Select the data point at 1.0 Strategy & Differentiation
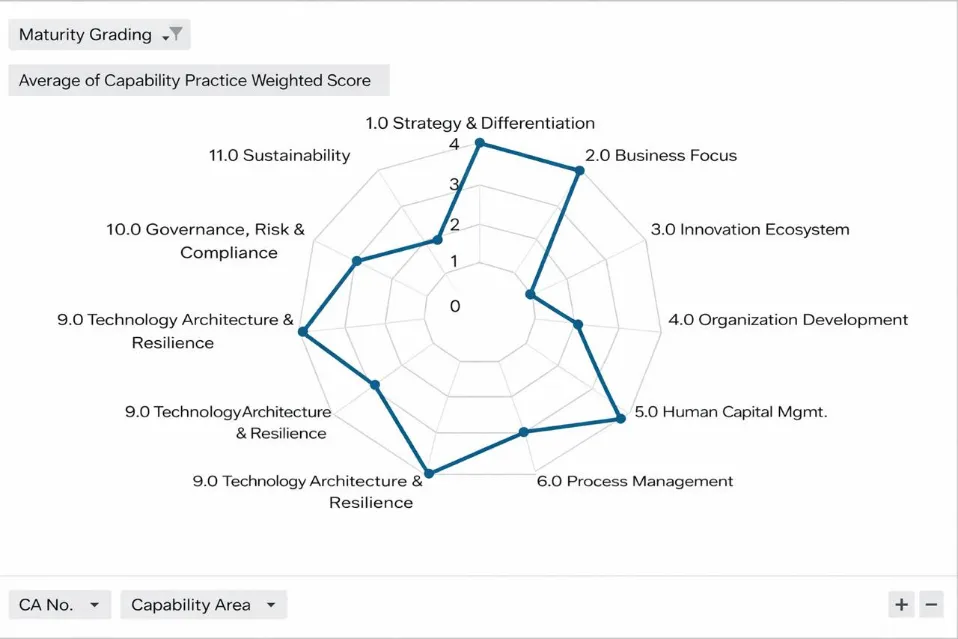 point(480,143)
